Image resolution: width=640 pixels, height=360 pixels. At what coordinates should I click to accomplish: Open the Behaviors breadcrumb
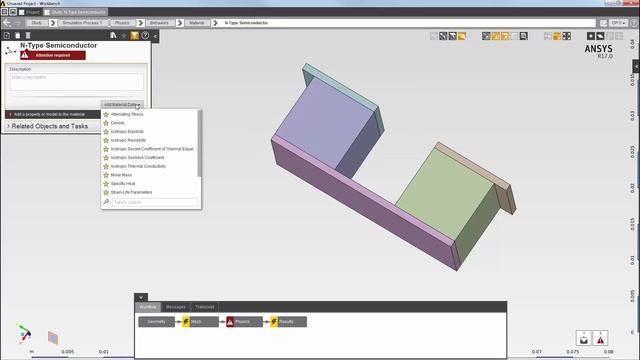pos(159,23)
